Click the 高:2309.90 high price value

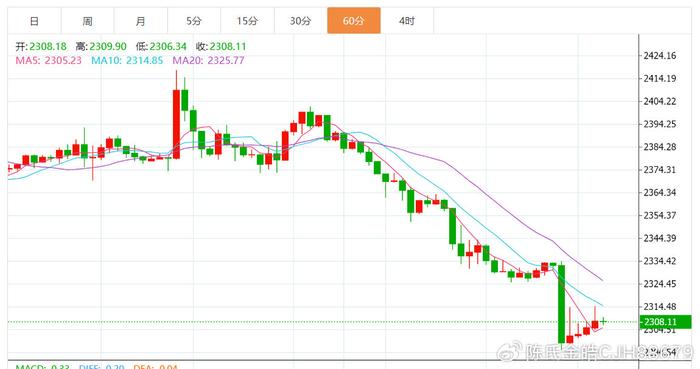tap(101, 46)
